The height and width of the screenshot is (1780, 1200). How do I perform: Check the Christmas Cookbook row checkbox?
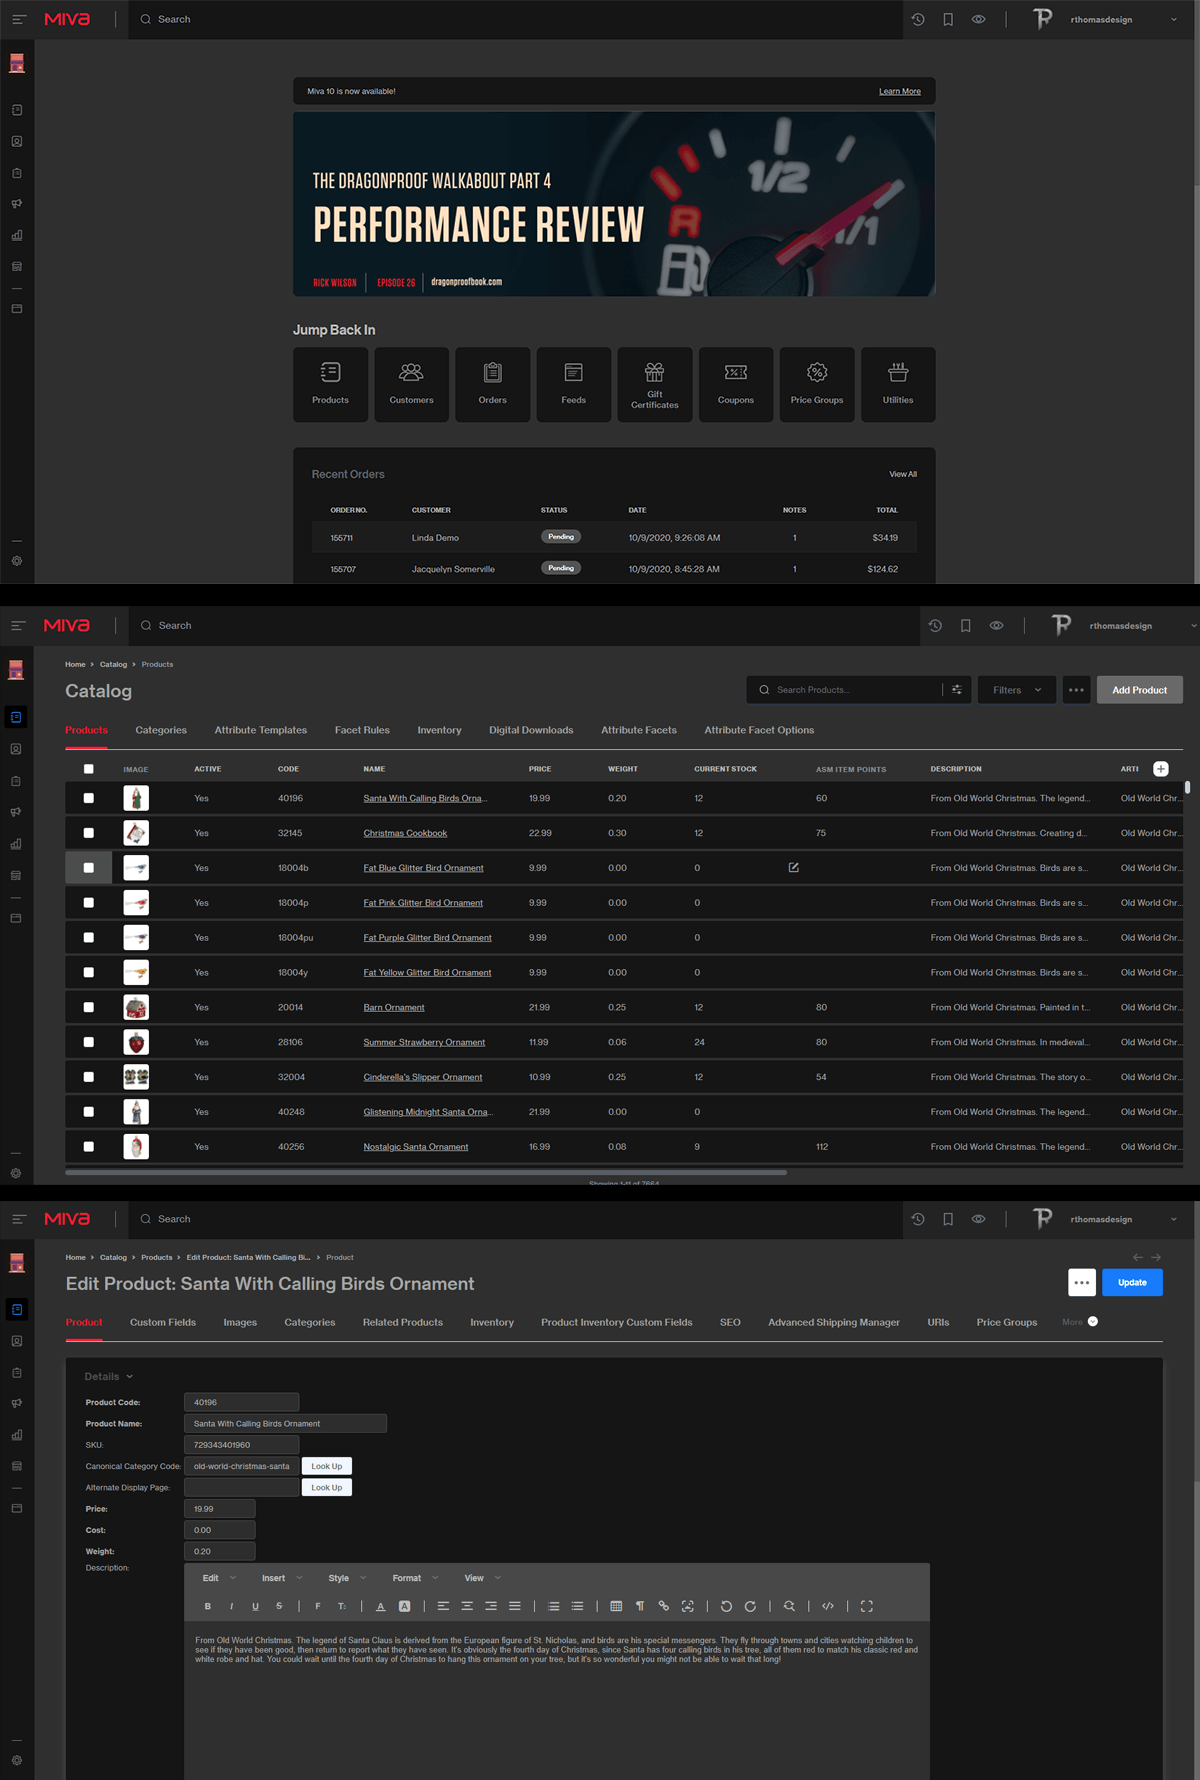point(89,833)
